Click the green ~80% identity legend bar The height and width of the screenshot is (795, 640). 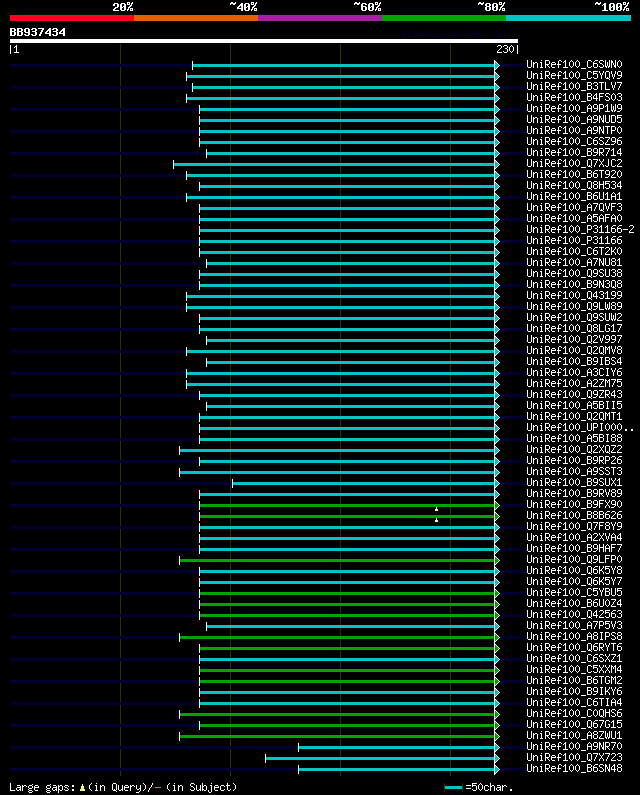coord(444,18)
